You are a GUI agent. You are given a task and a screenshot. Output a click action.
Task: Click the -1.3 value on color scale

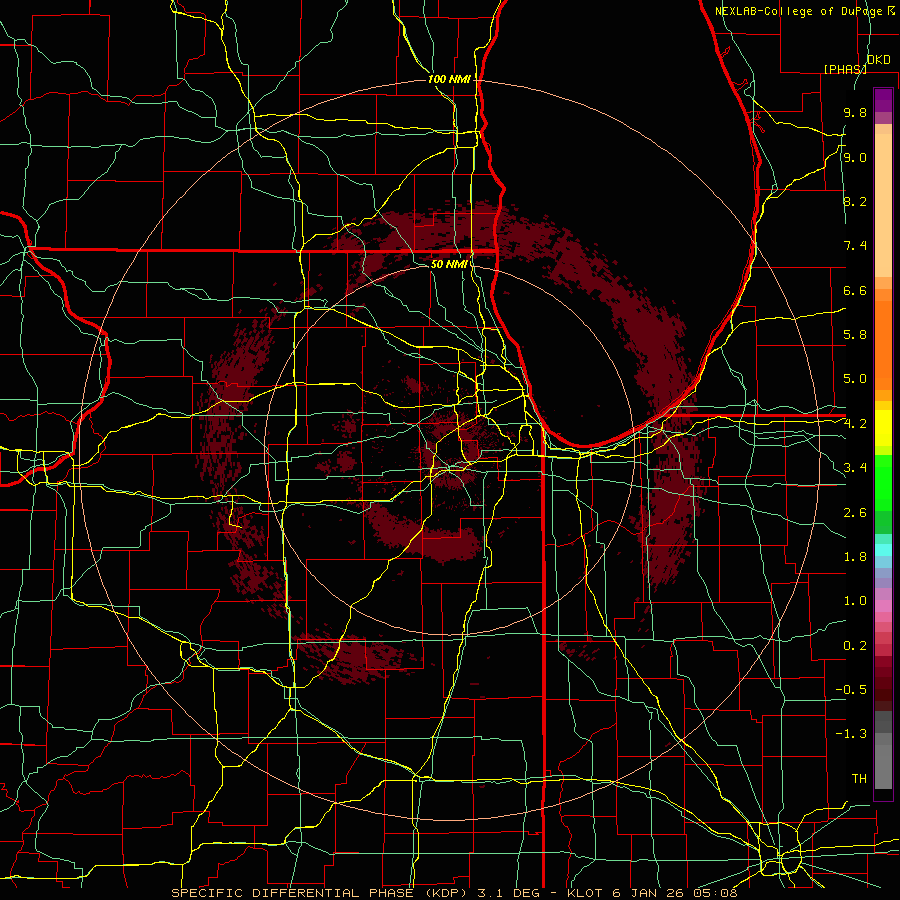[x=851, y=734]
